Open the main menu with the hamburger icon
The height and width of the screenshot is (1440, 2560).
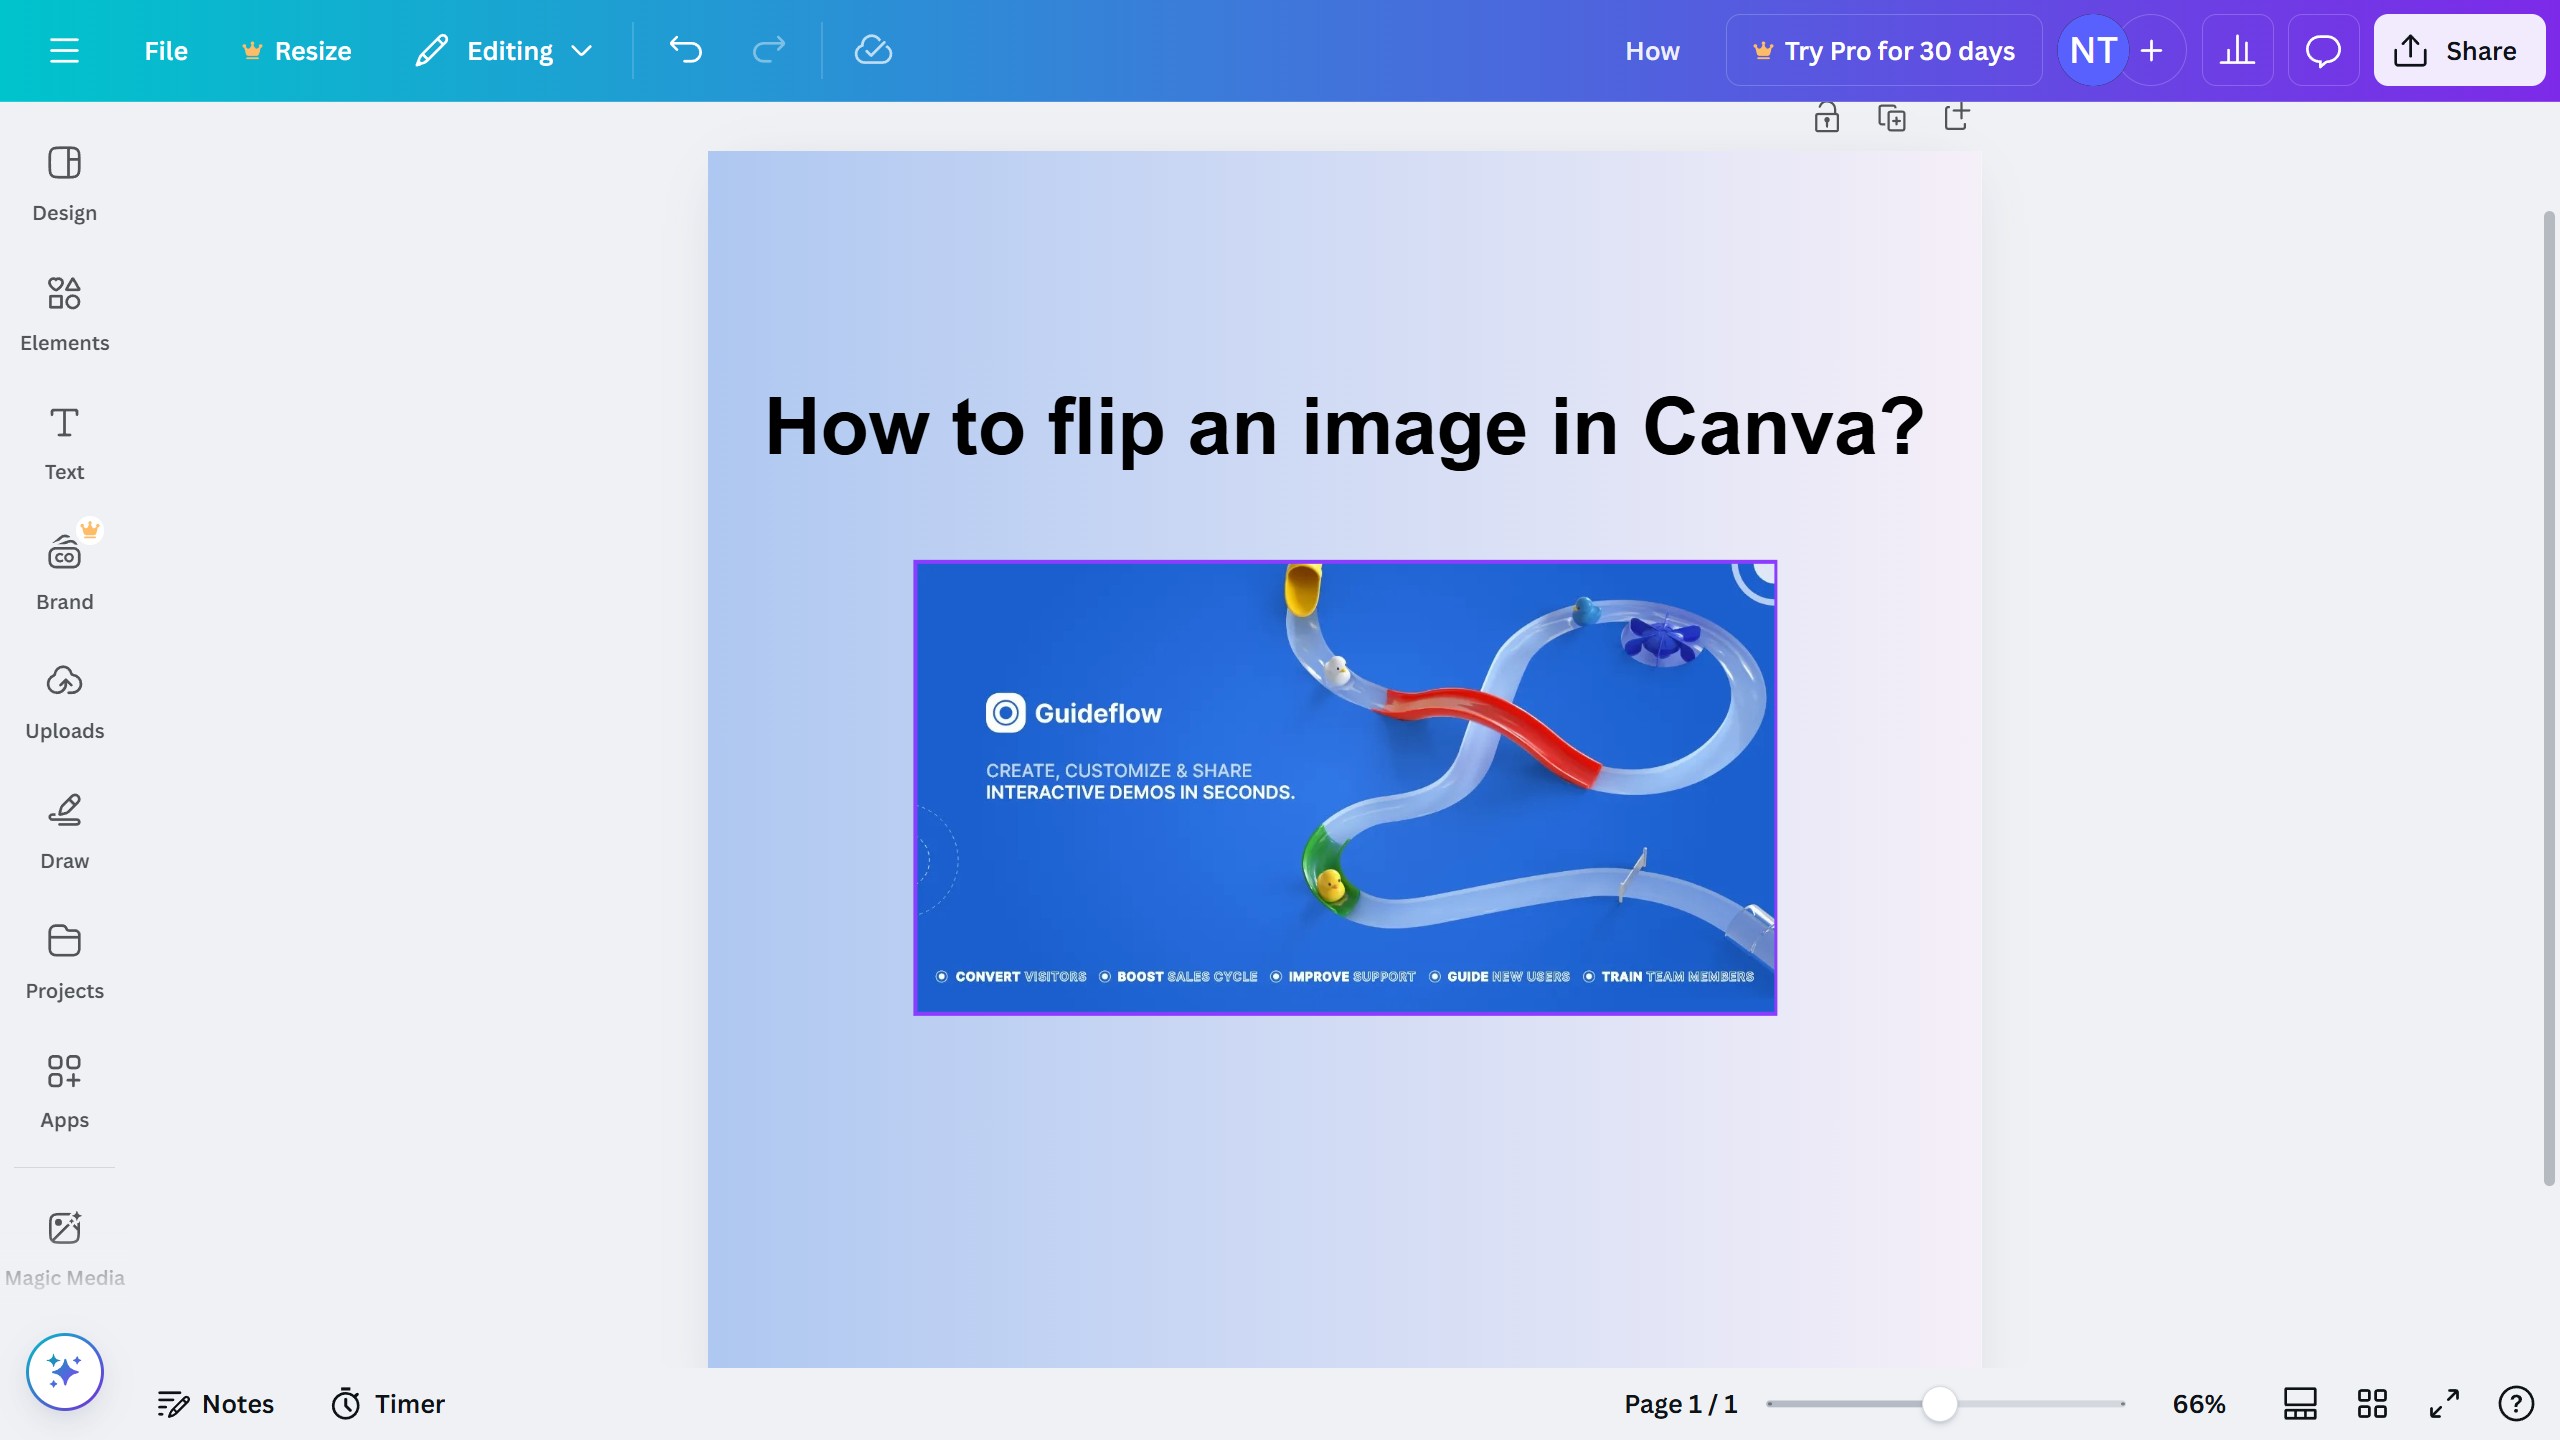point(65,50)
